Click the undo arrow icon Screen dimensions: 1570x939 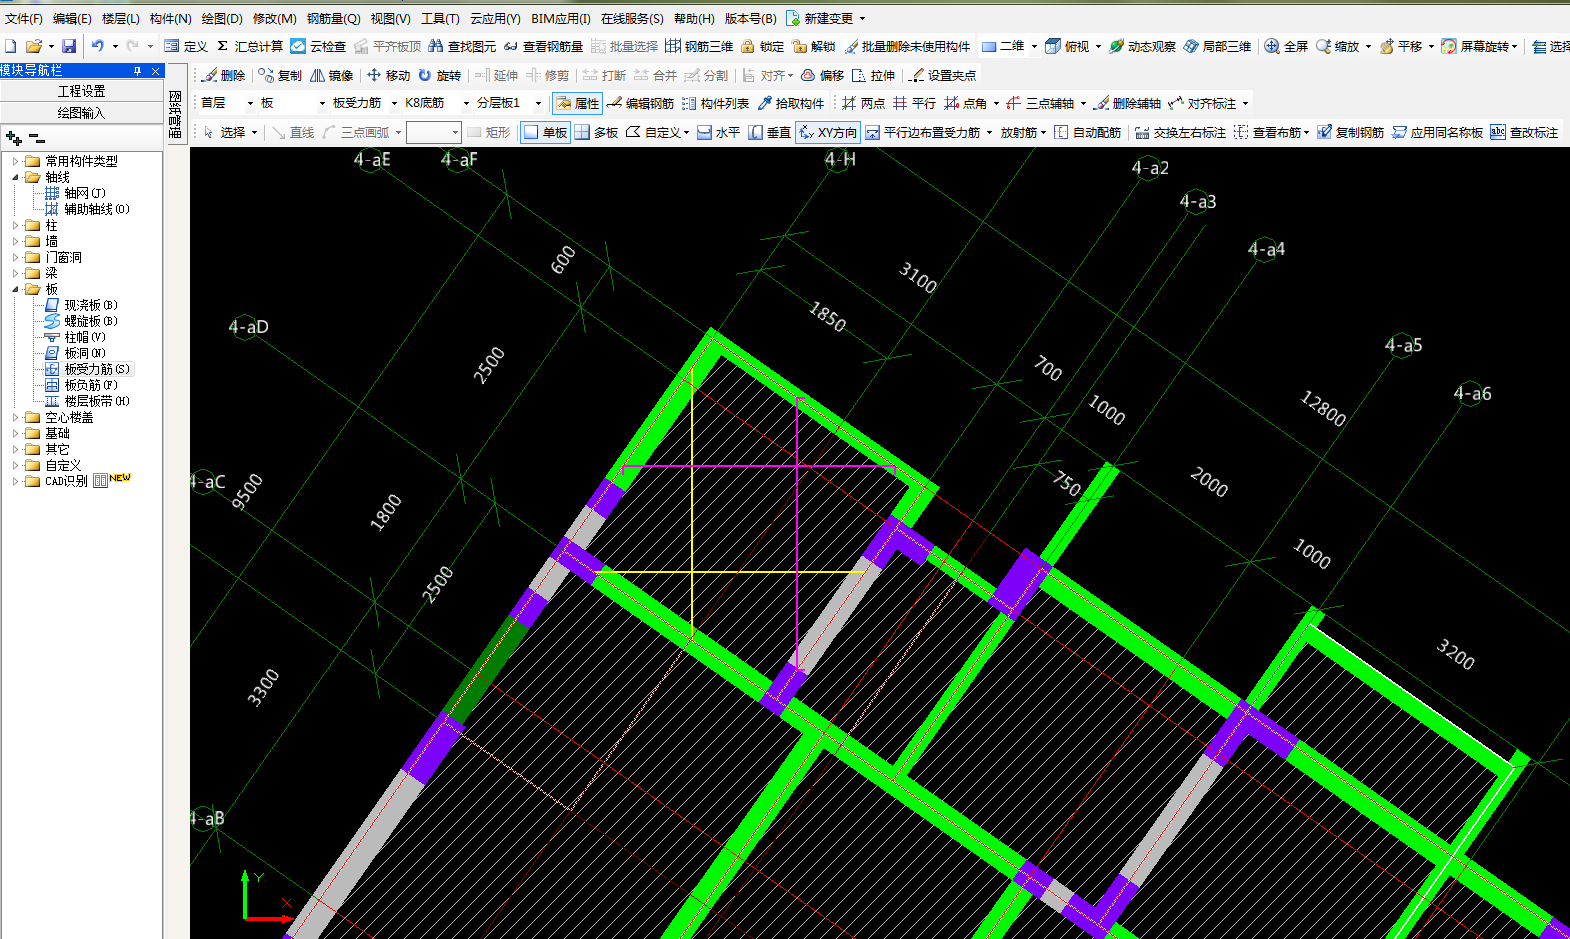(97, 46)
